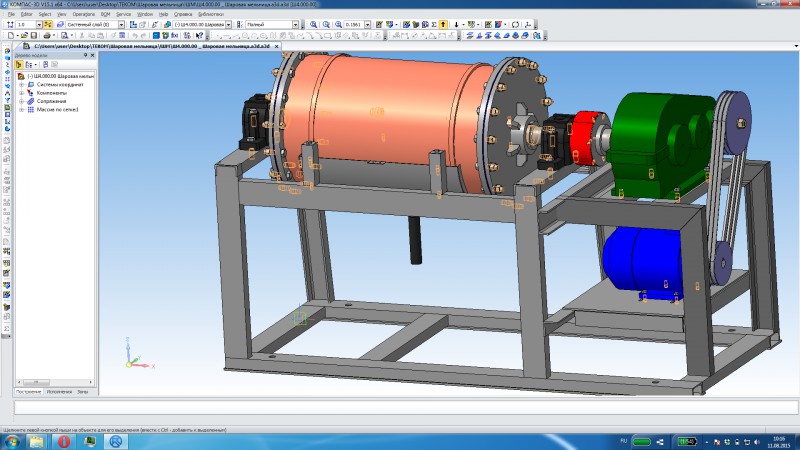Click the command line input field
This screenshot has width=800, height=450.
[406, 407]
